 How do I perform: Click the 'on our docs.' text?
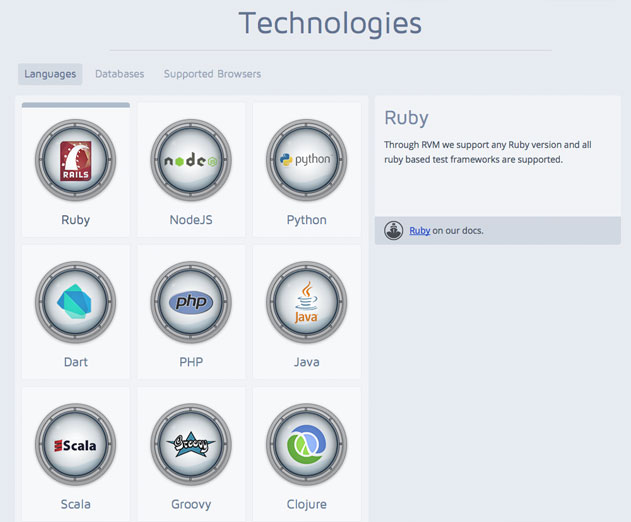click(x=458, y=231)
